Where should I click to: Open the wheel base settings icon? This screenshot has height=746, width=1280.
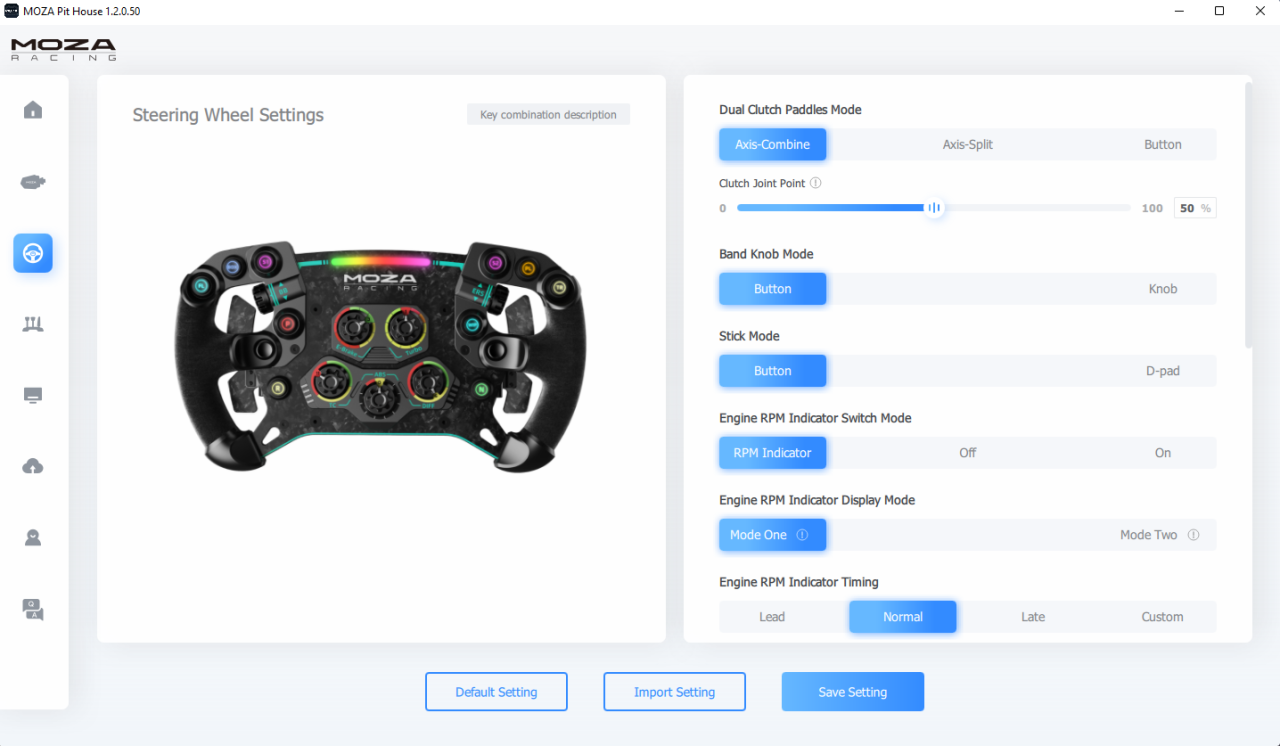(x=33, y=182)
